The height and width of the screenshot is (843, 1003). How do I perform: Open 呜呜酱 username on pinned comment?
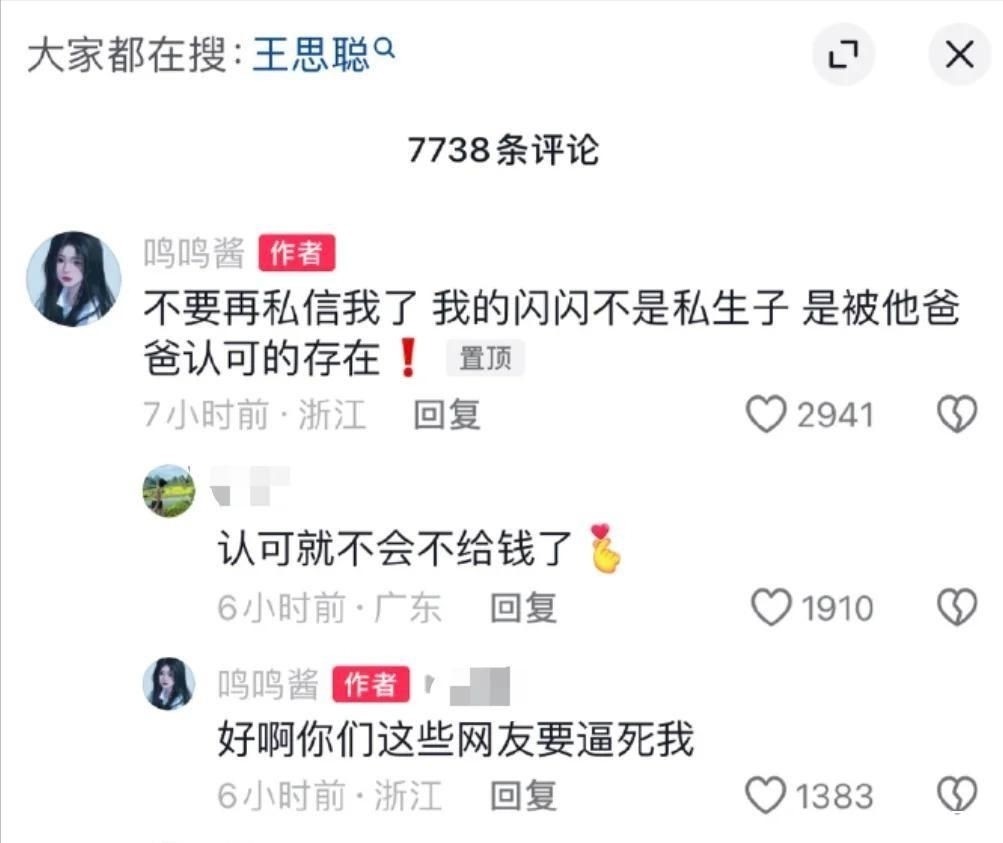coord(194,253)
